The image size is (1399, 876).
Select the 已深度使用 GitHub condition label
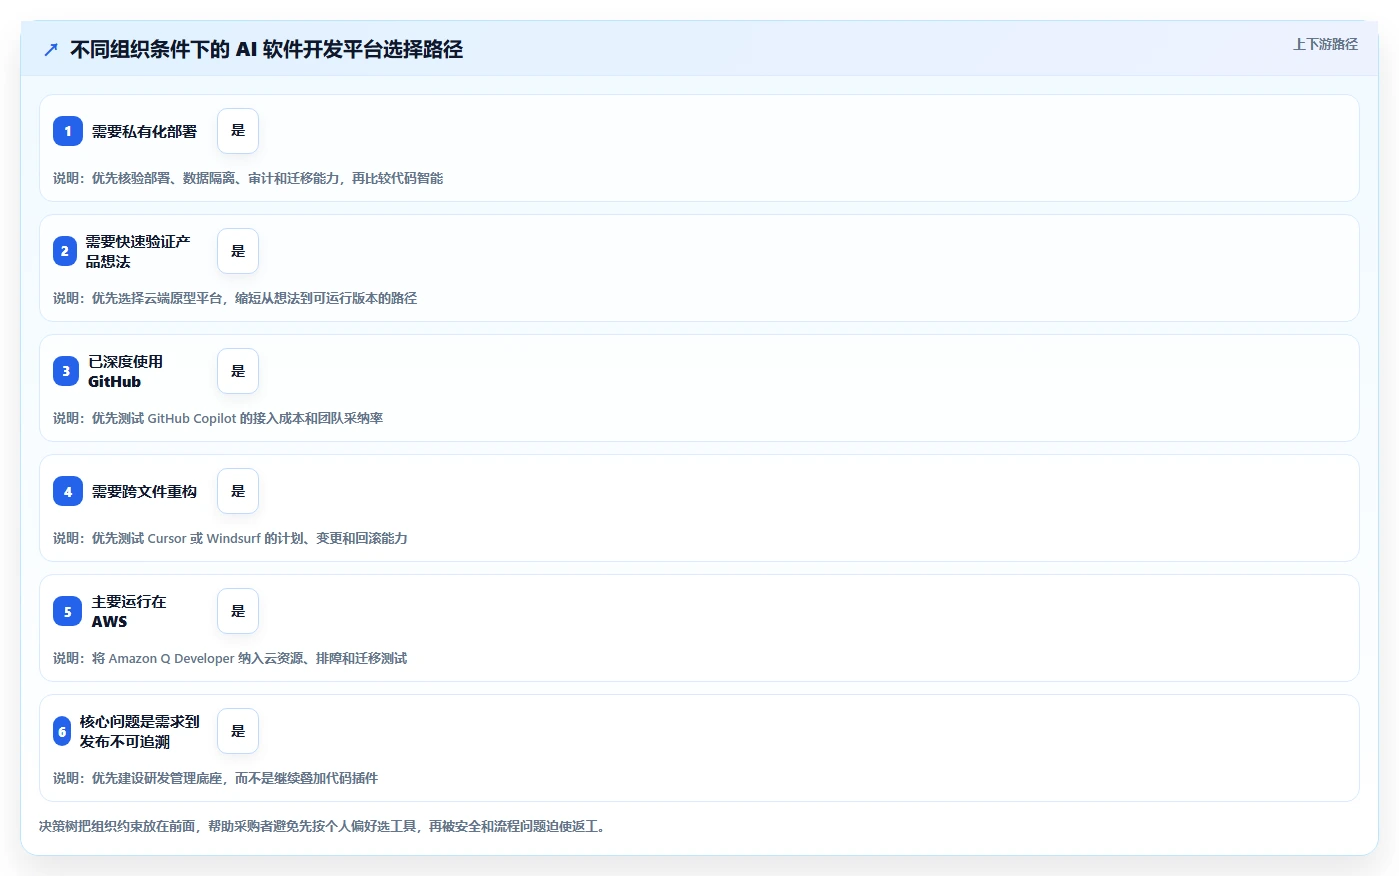pos(126,371)
